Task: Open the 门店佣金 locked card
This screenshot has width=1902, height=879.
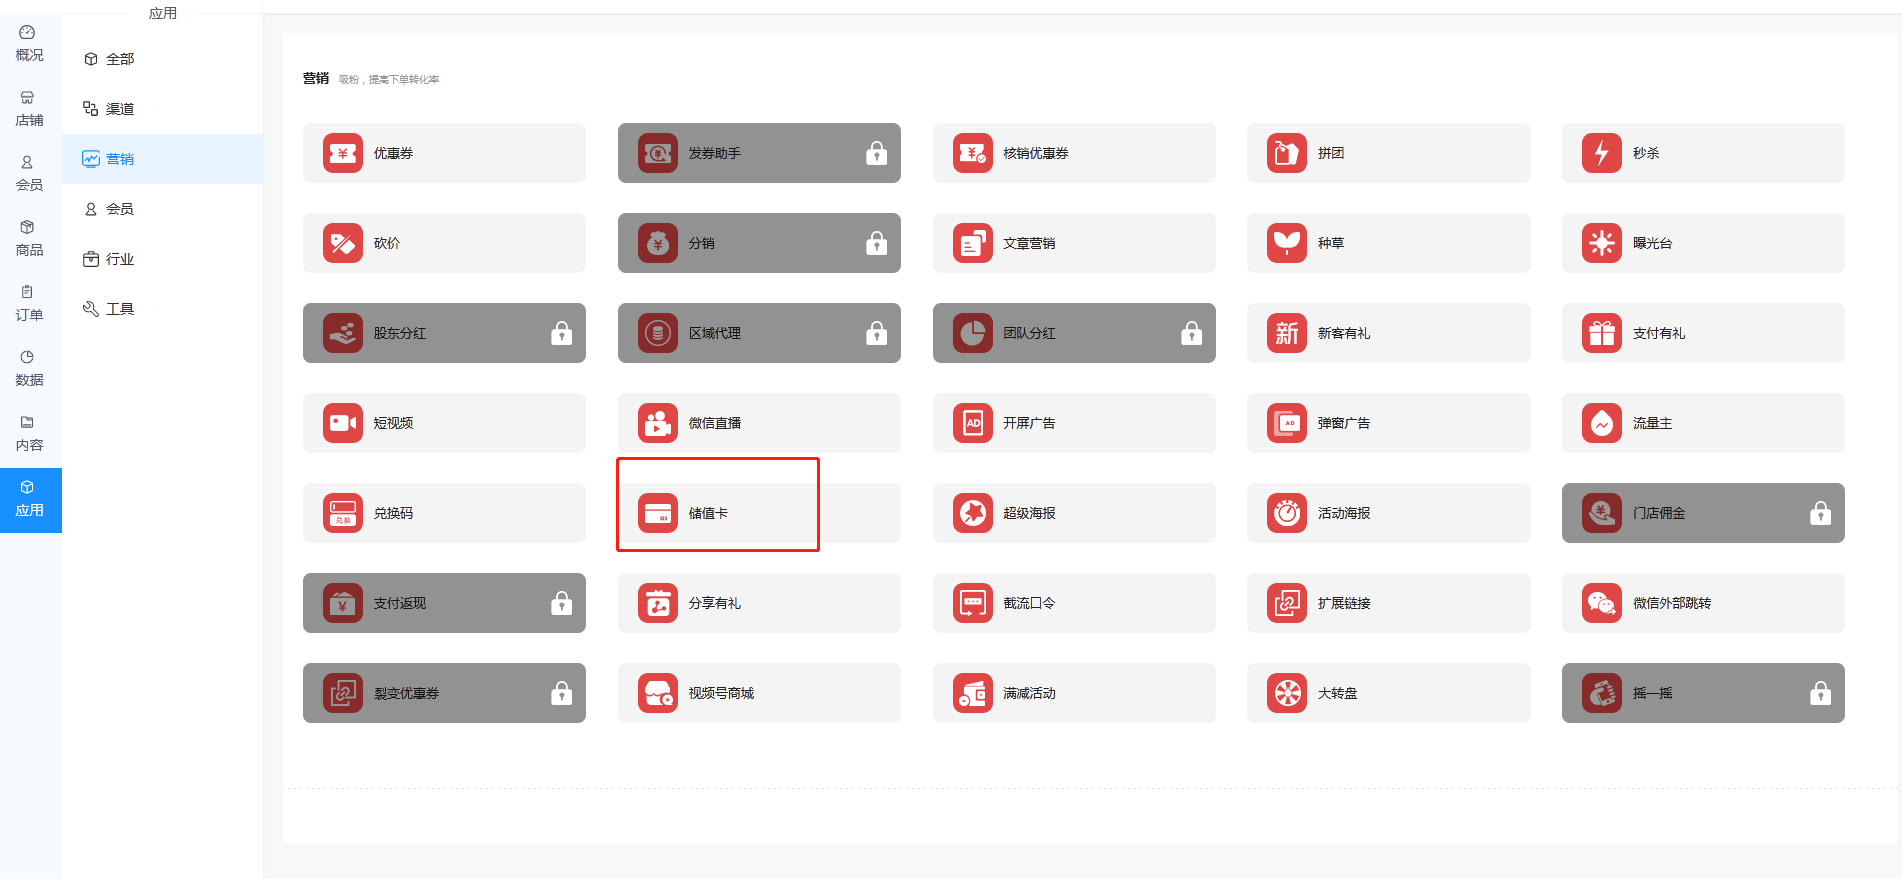Action: point(1703,513)
